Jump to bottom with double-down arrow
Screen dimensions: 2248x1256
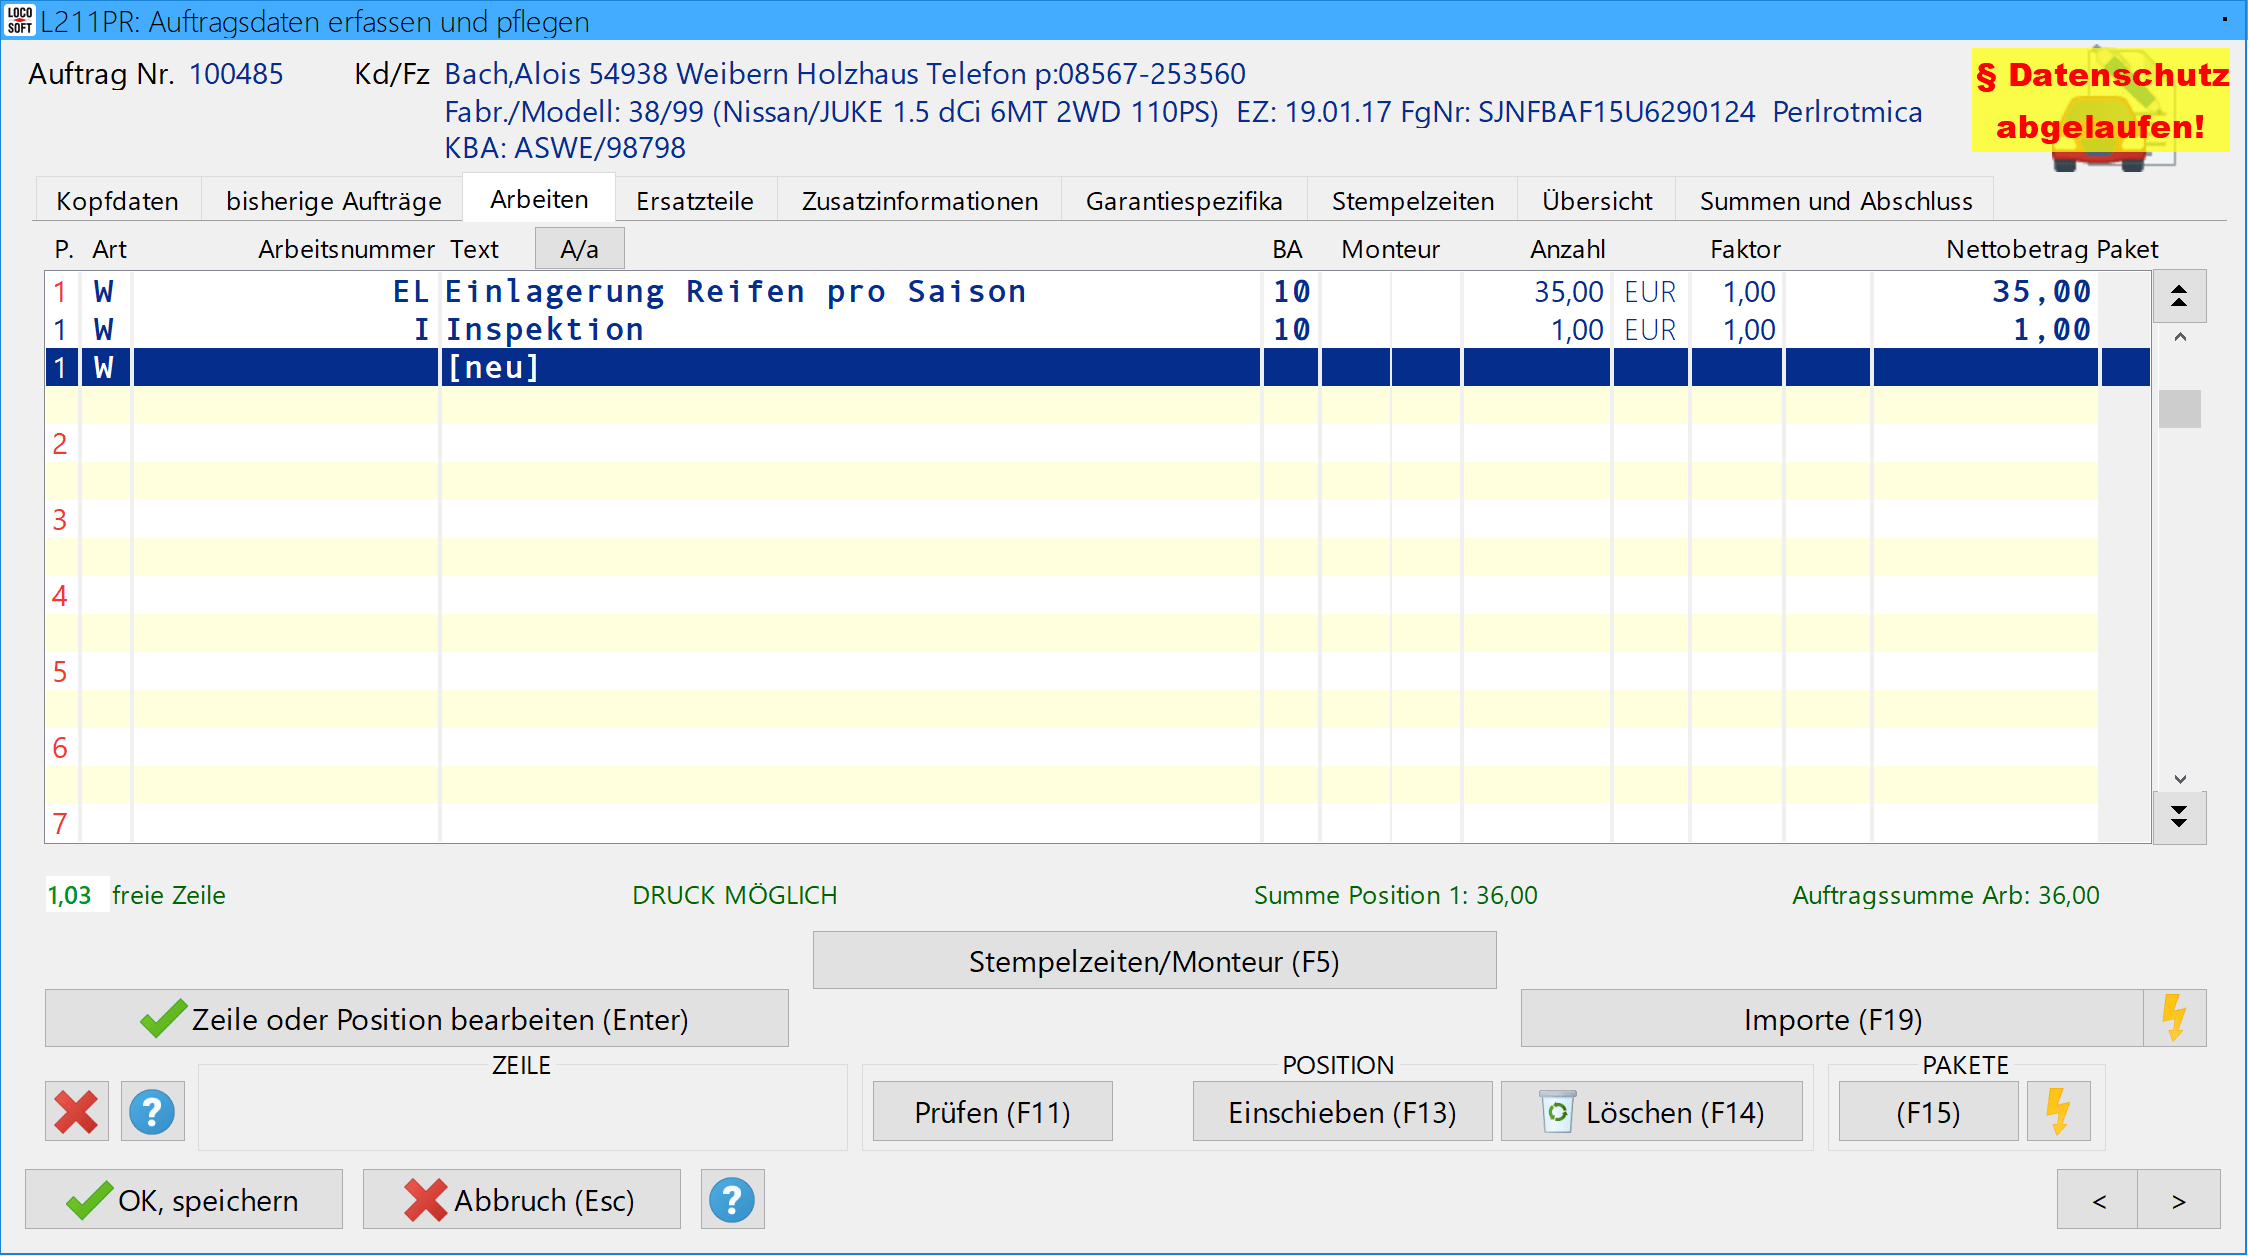pos(2179,817)
